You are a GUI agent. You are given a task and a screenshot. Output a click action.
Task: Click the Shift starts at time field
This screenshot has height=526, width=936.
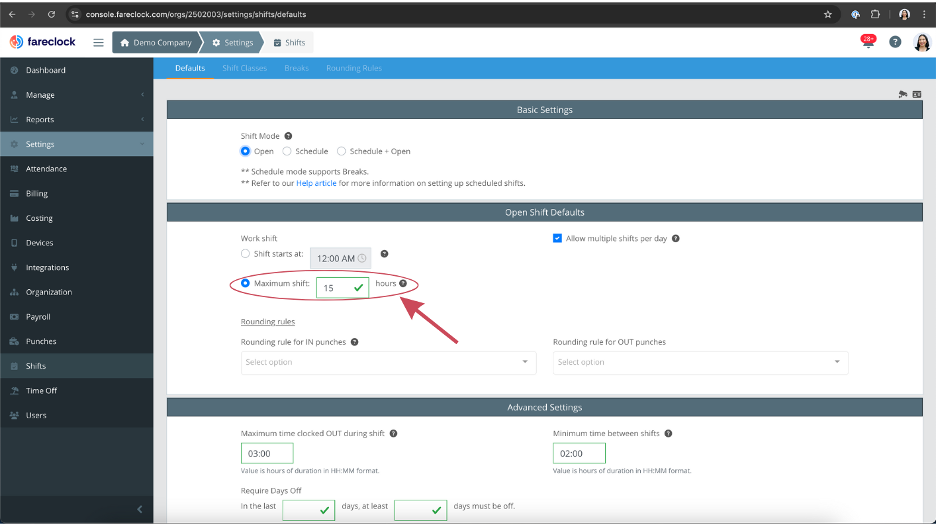point(340,258)
